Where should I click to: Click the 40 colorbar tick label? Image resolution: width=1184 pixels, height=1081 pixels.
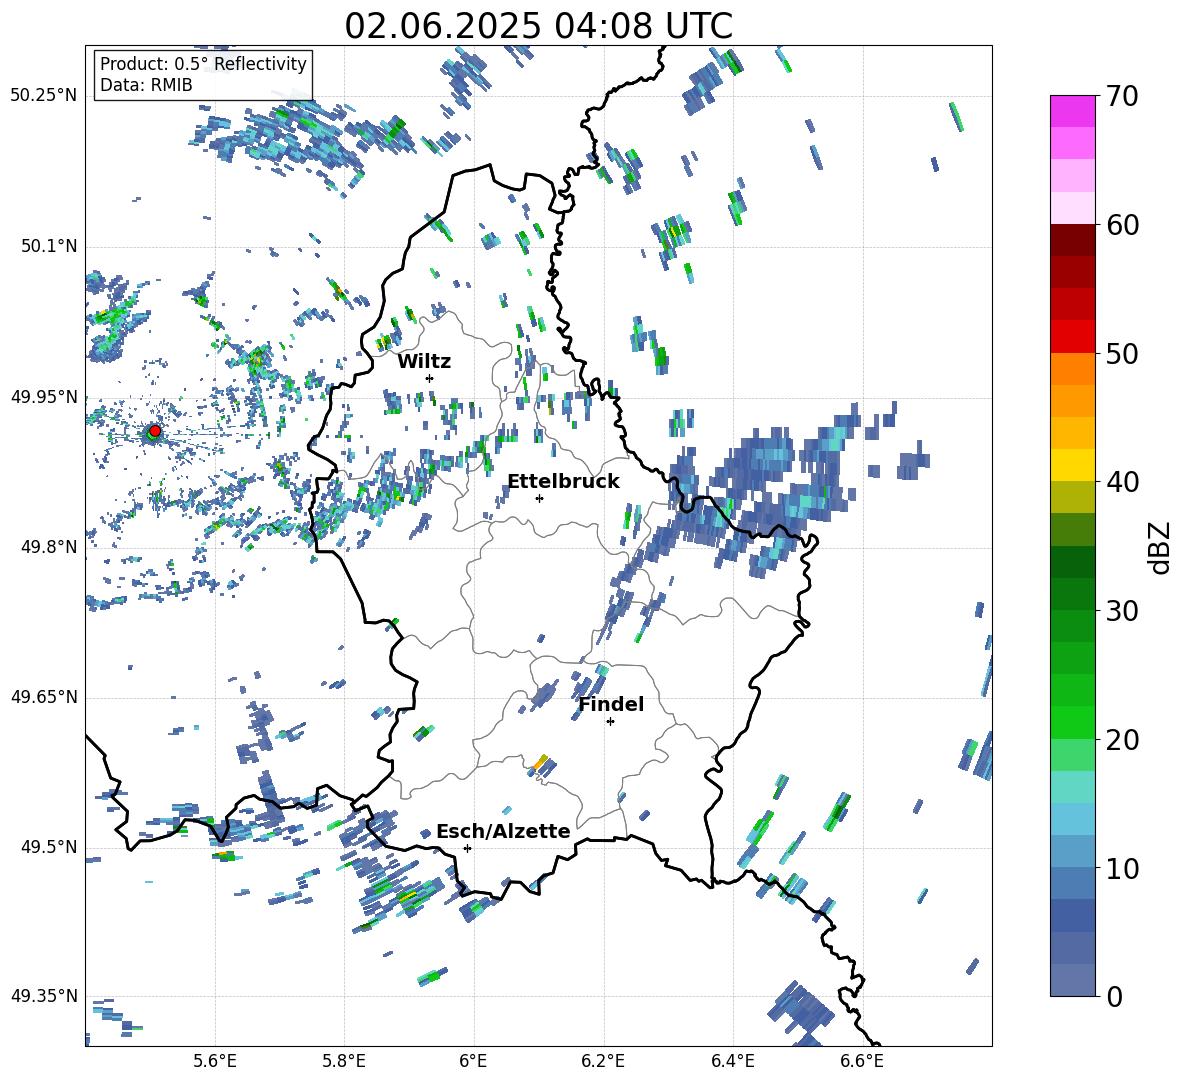click(1122, 482)
